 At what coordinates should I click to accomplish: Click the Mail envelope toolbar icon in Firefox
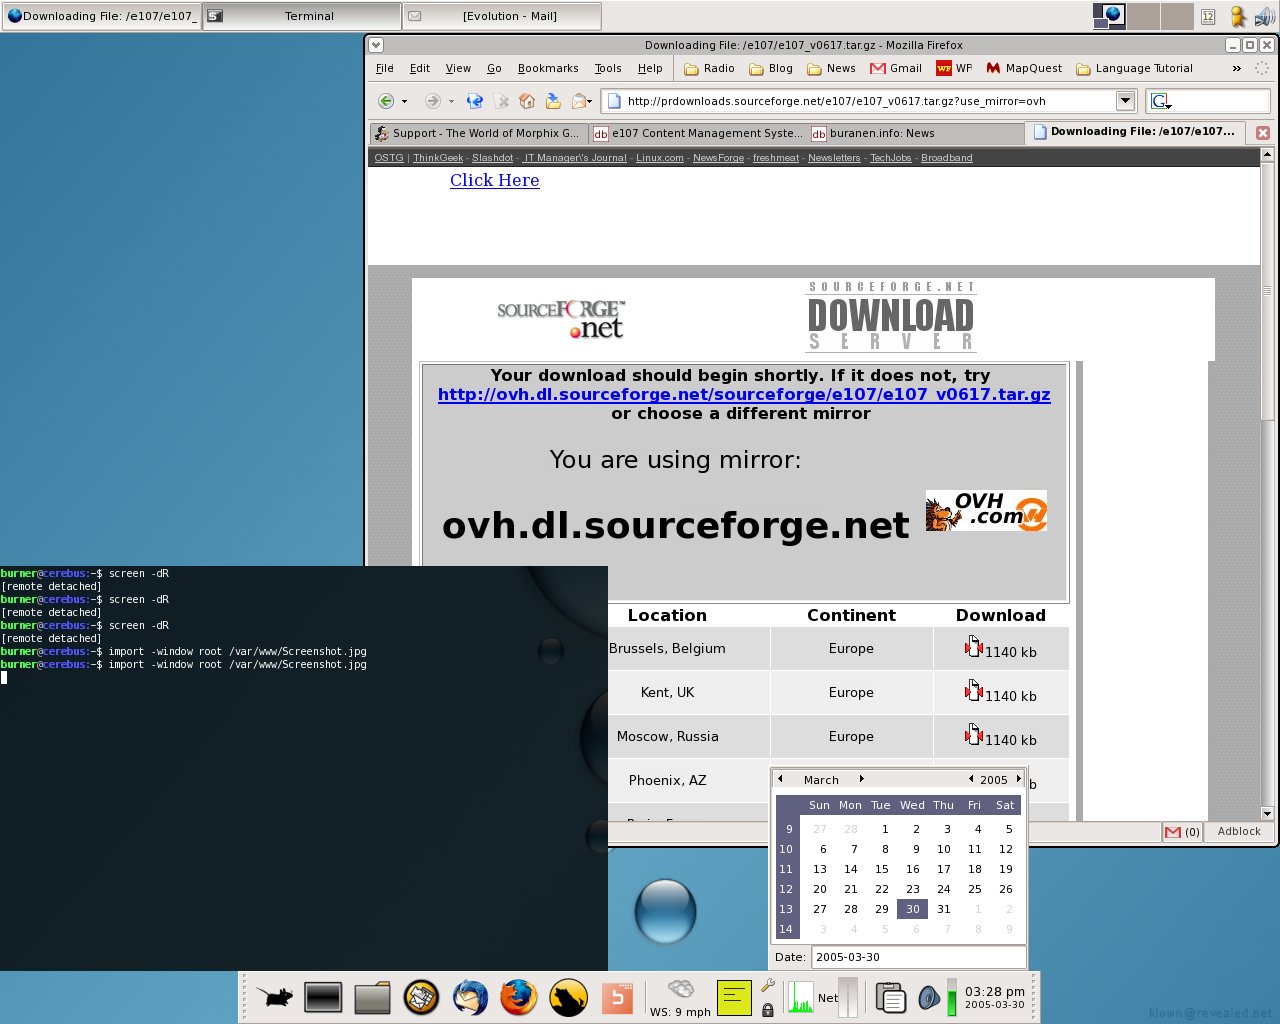pos(579,101)
